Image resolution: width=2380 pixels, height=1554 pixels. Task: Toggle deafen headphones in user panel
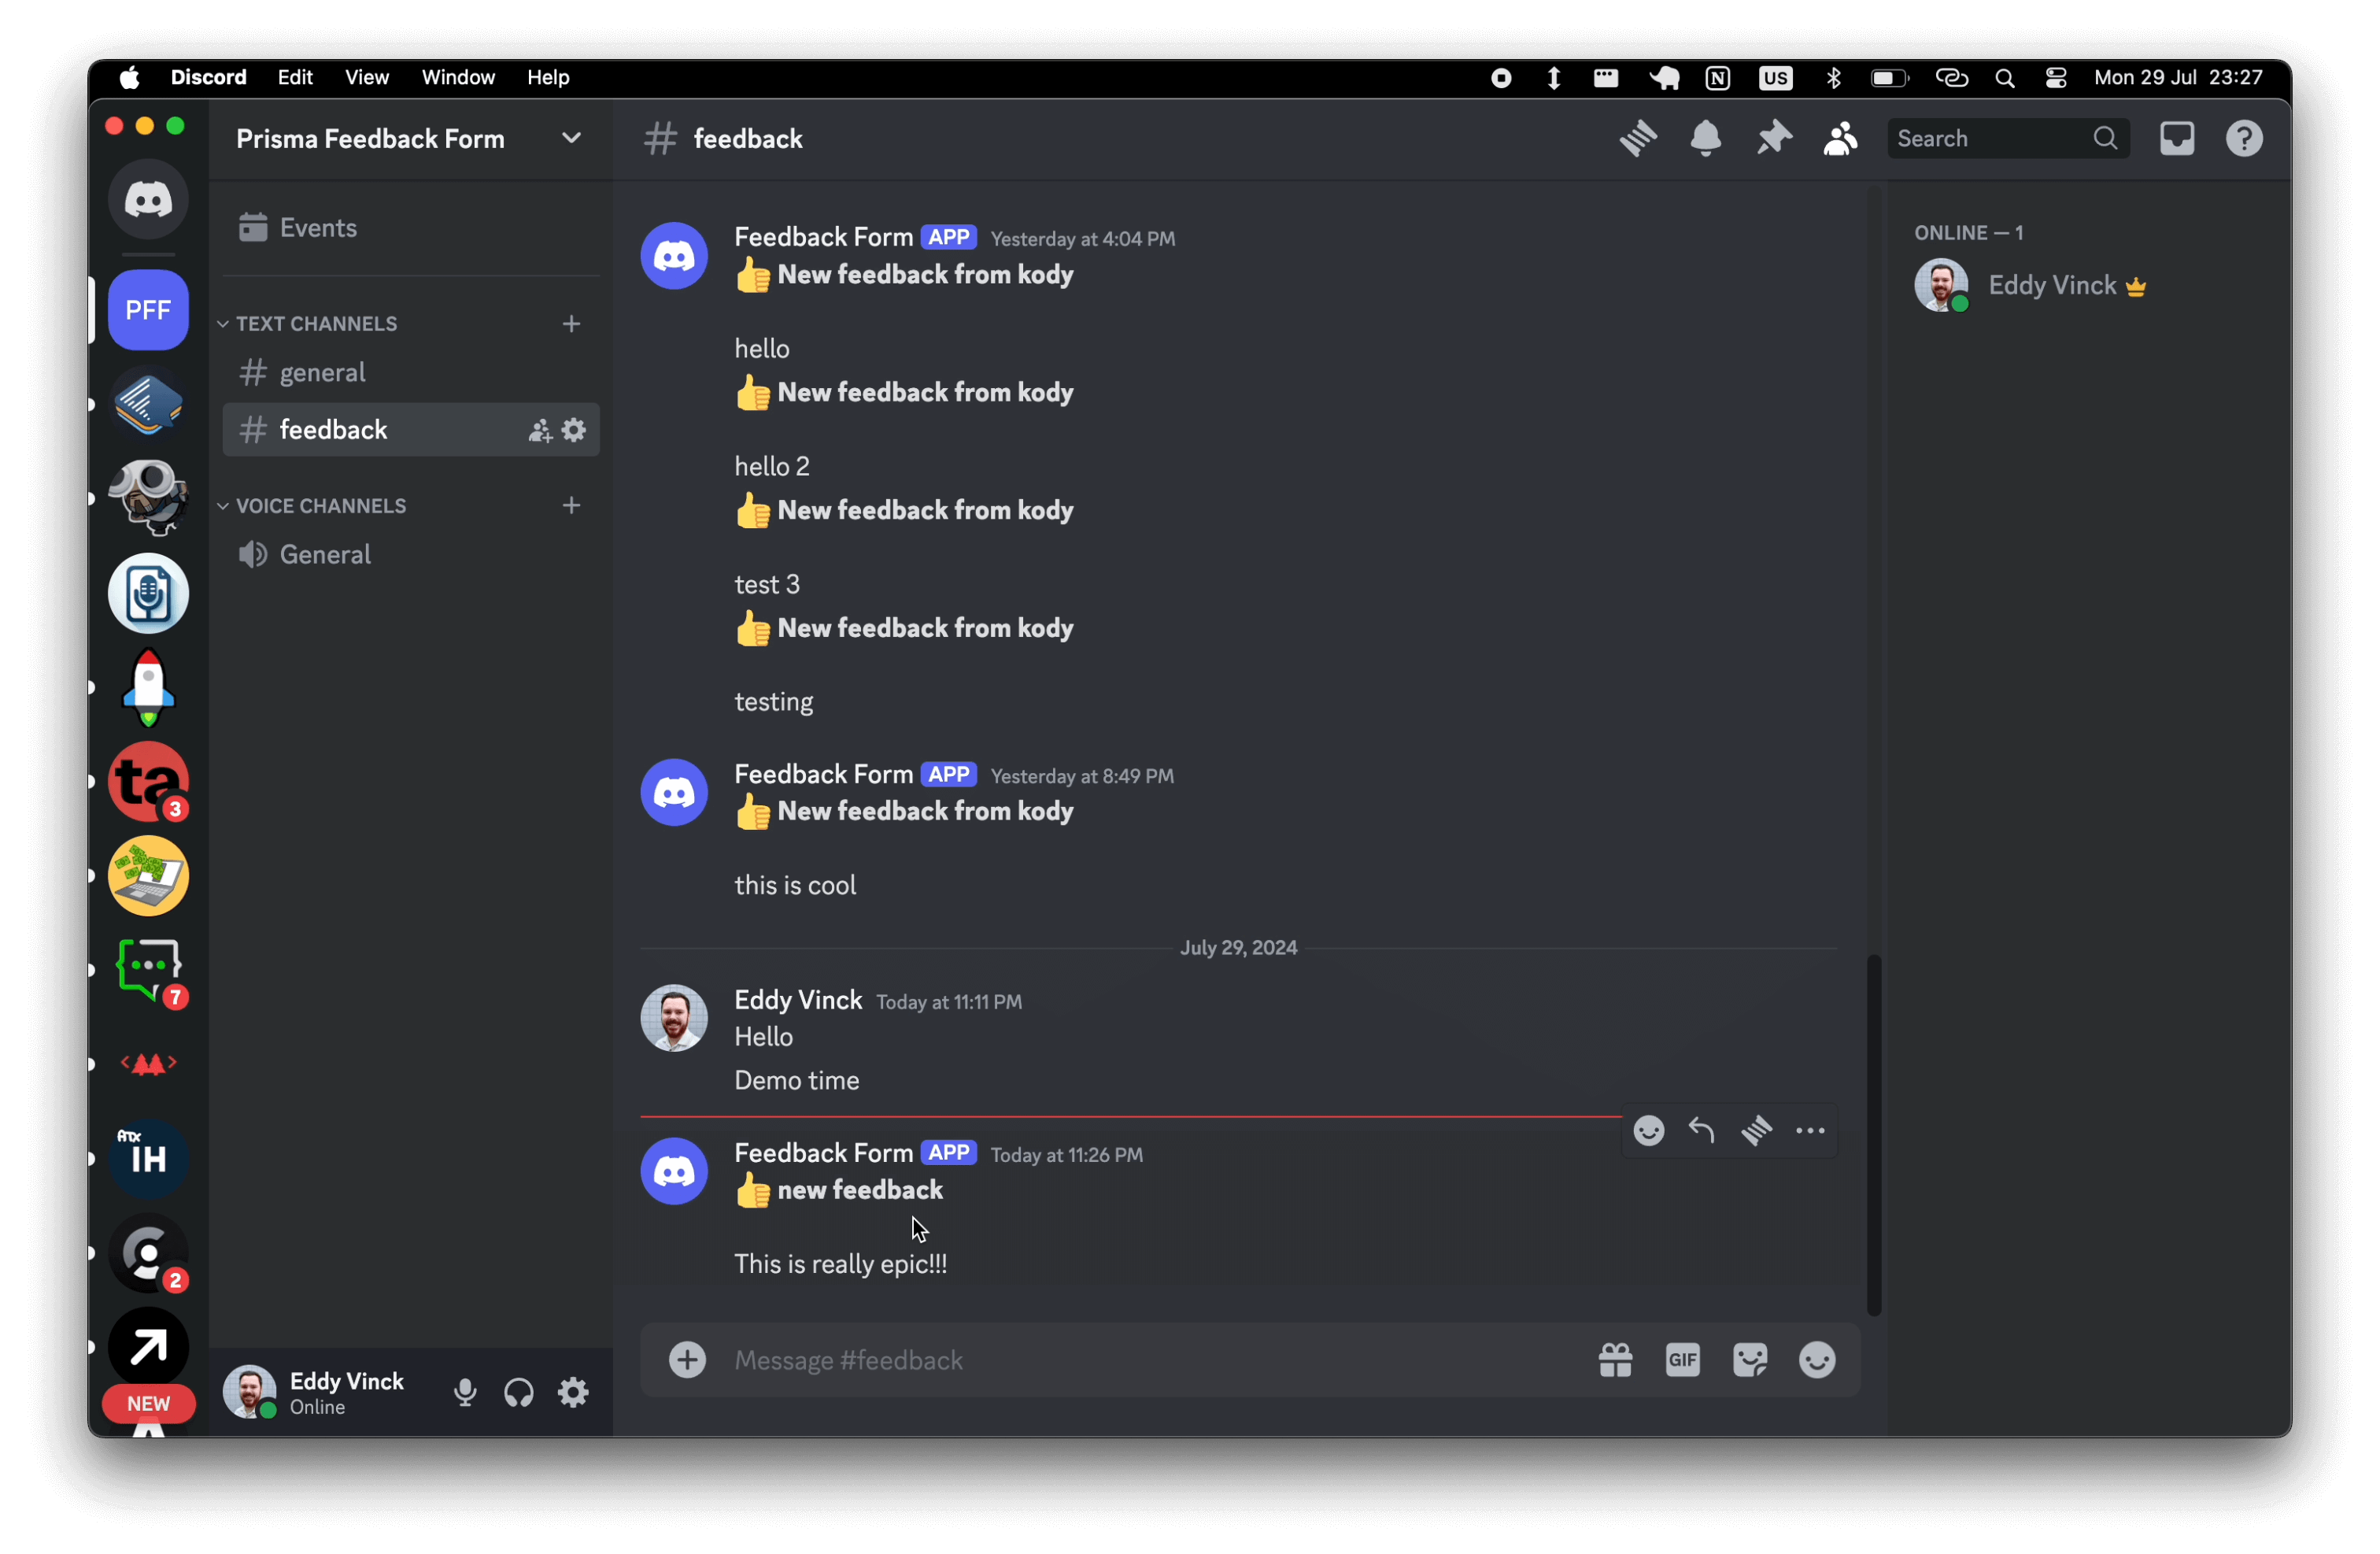pos(519,1392)
